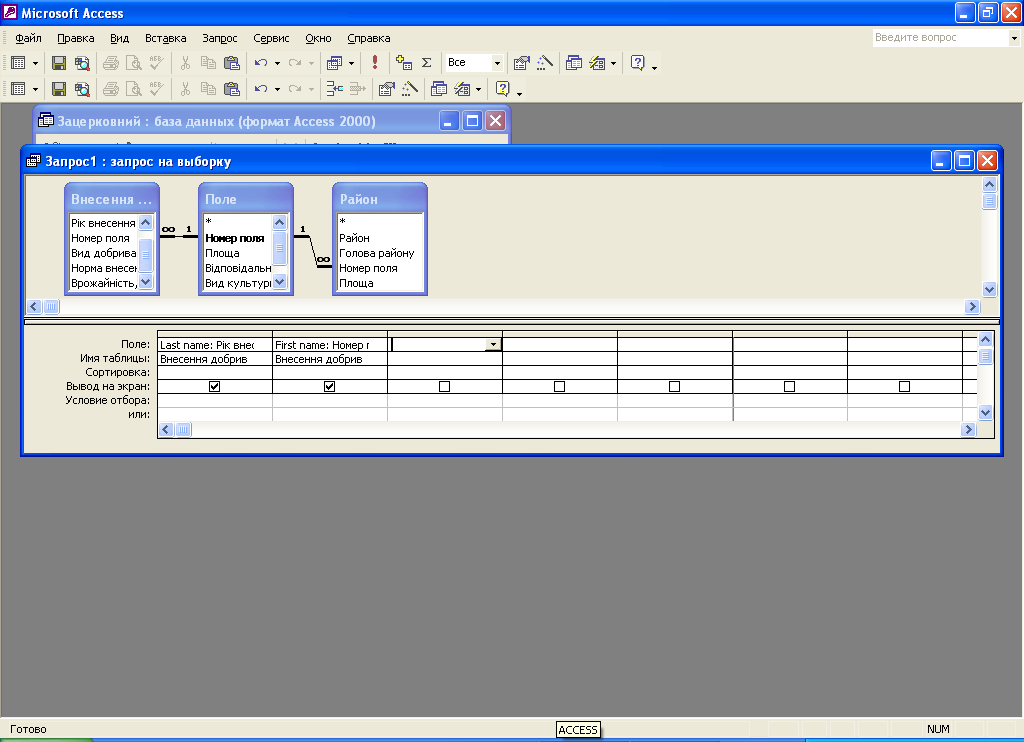The image size is (1024, 742).
Task: Click the table pane horizontal scrollbar thumb
Action: tap(51, 306)
